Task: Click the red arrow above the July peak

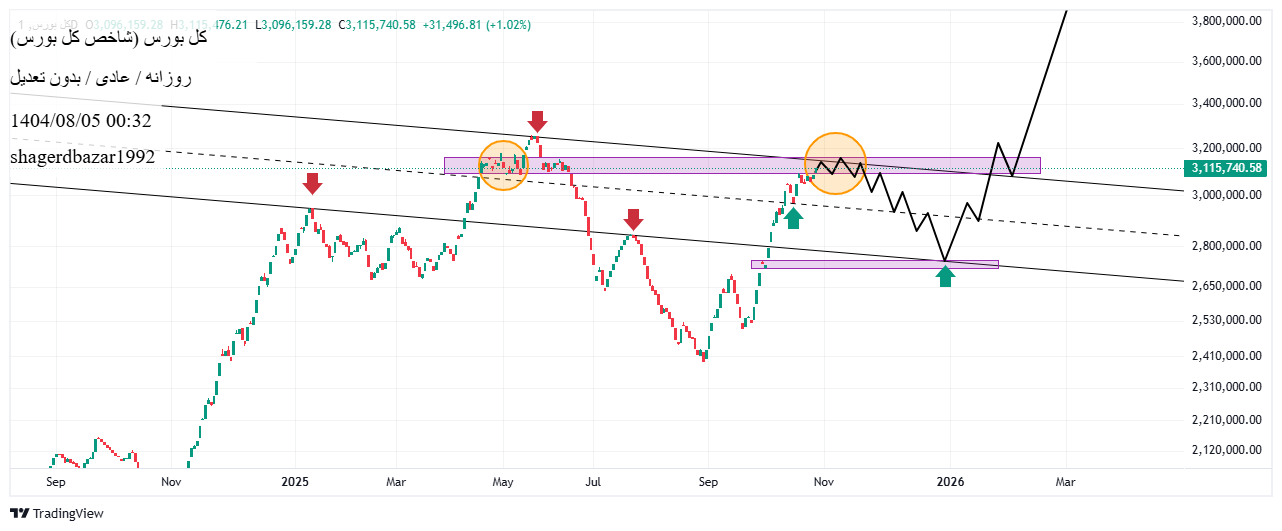Action: point(632,219)
